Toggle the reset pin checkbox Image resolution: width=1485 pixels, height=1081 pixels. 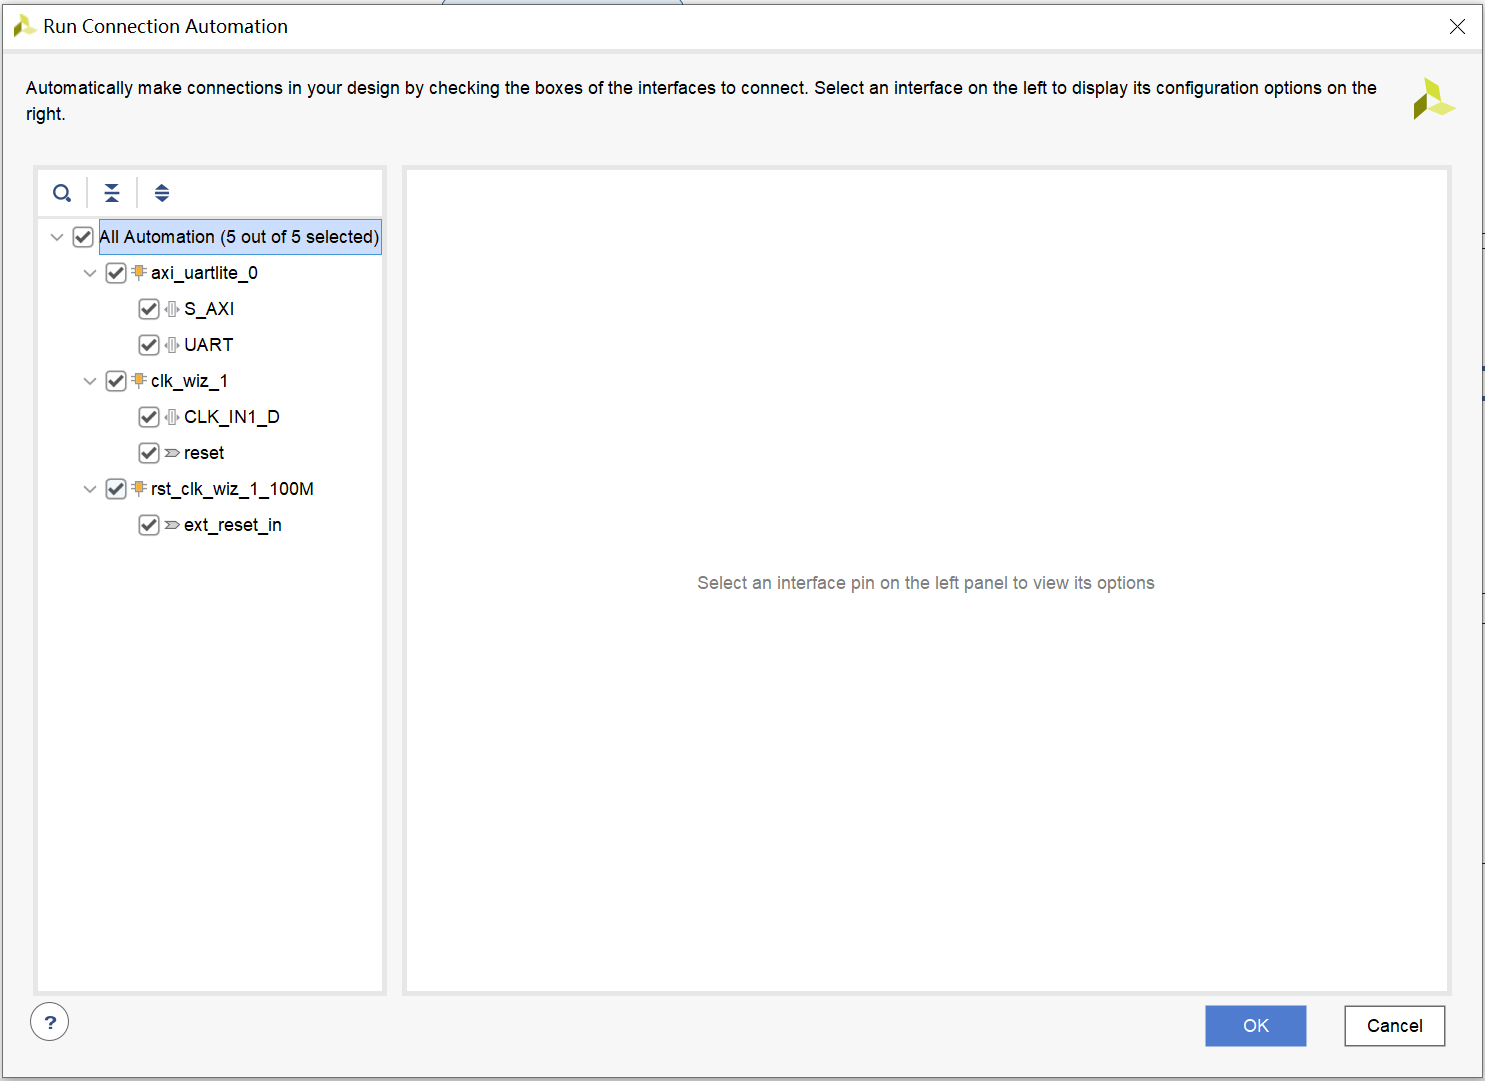149,453
